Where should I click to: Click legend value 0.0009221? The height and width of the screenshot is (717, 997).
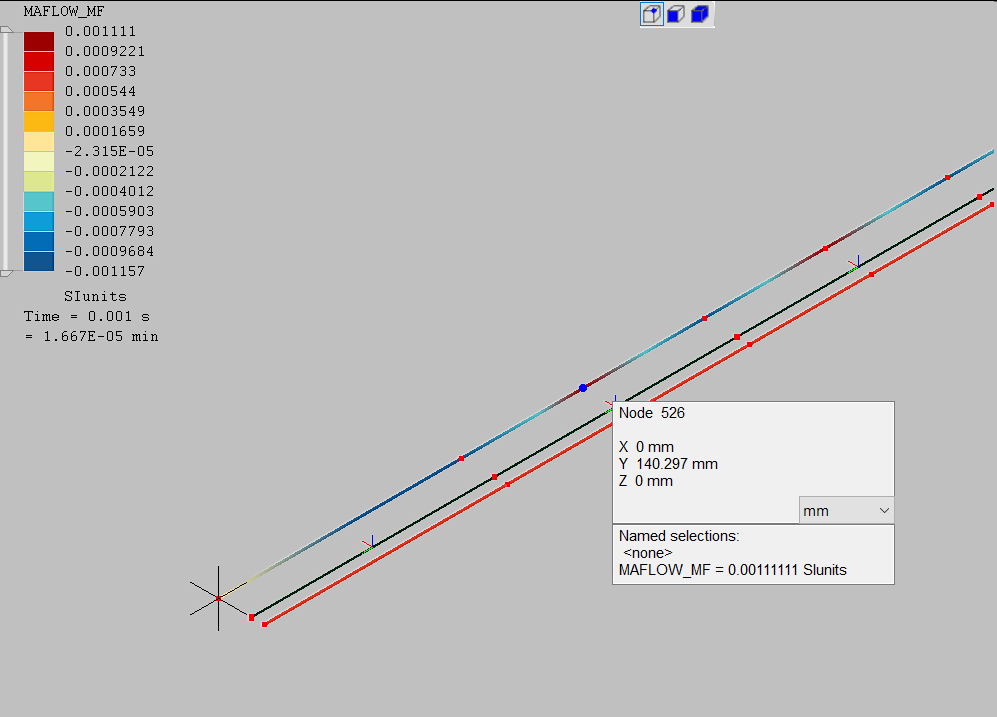[105, 51]
